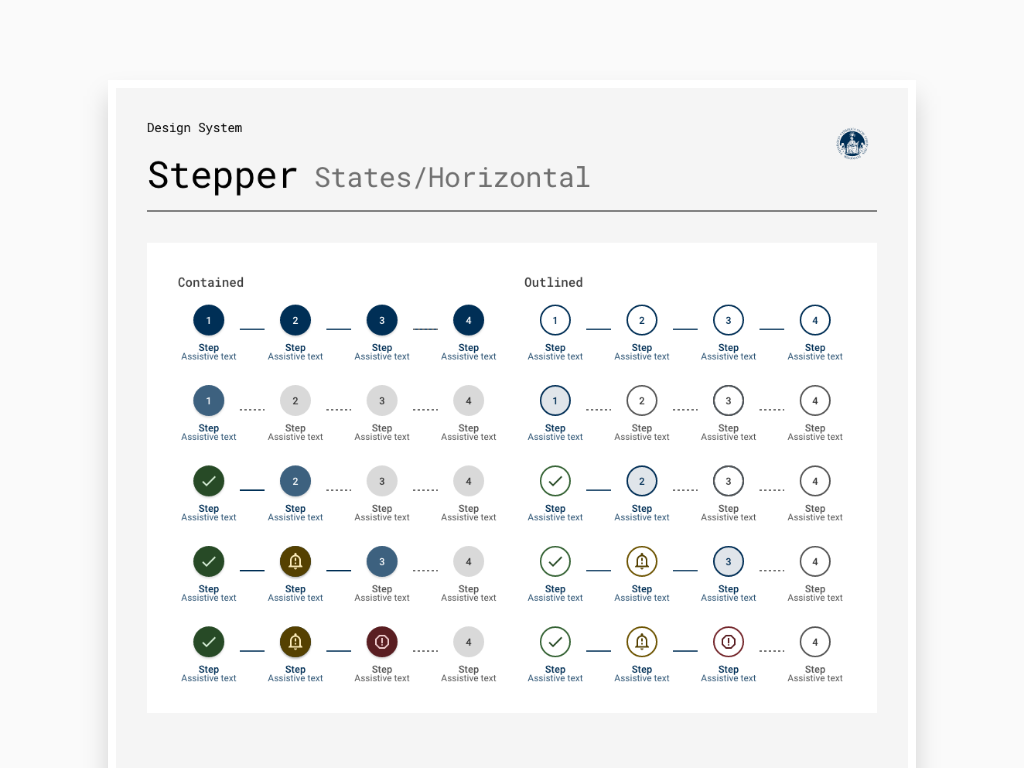
Task: Click outlined checkmark step in third row
Action: (555, 481)
